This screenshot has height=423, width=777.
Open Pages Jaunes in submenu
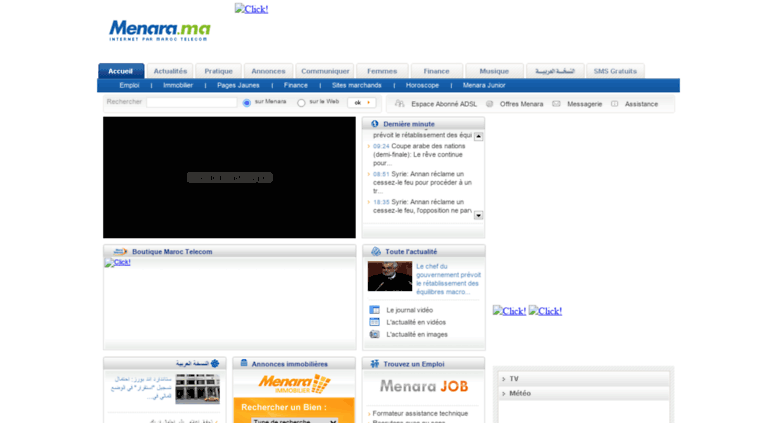pos(238,85)
